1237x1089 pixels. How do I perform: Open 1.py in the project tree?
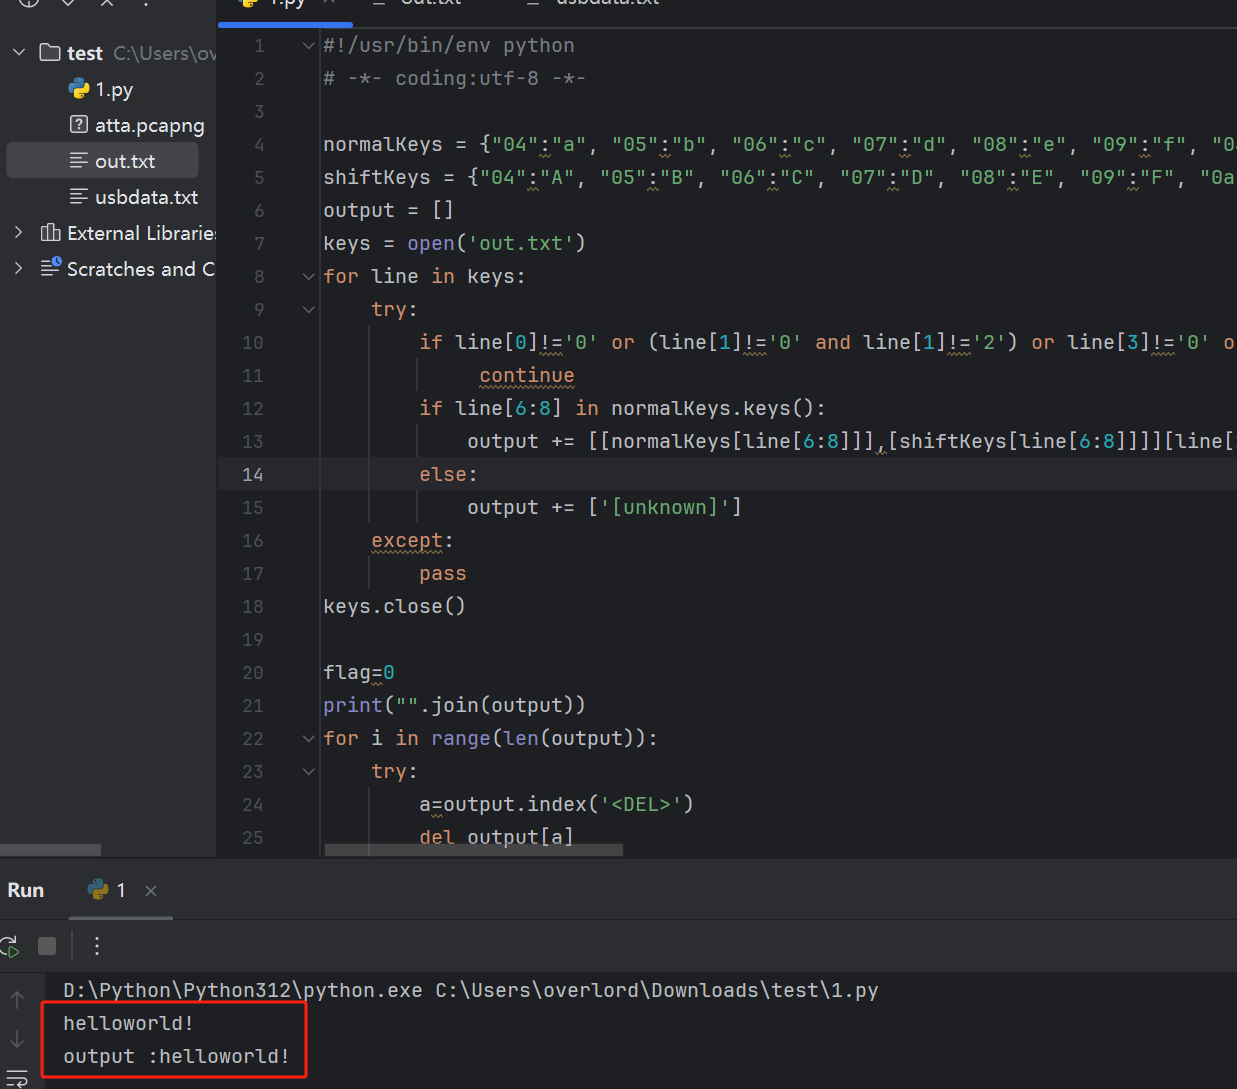pos(113,90)
